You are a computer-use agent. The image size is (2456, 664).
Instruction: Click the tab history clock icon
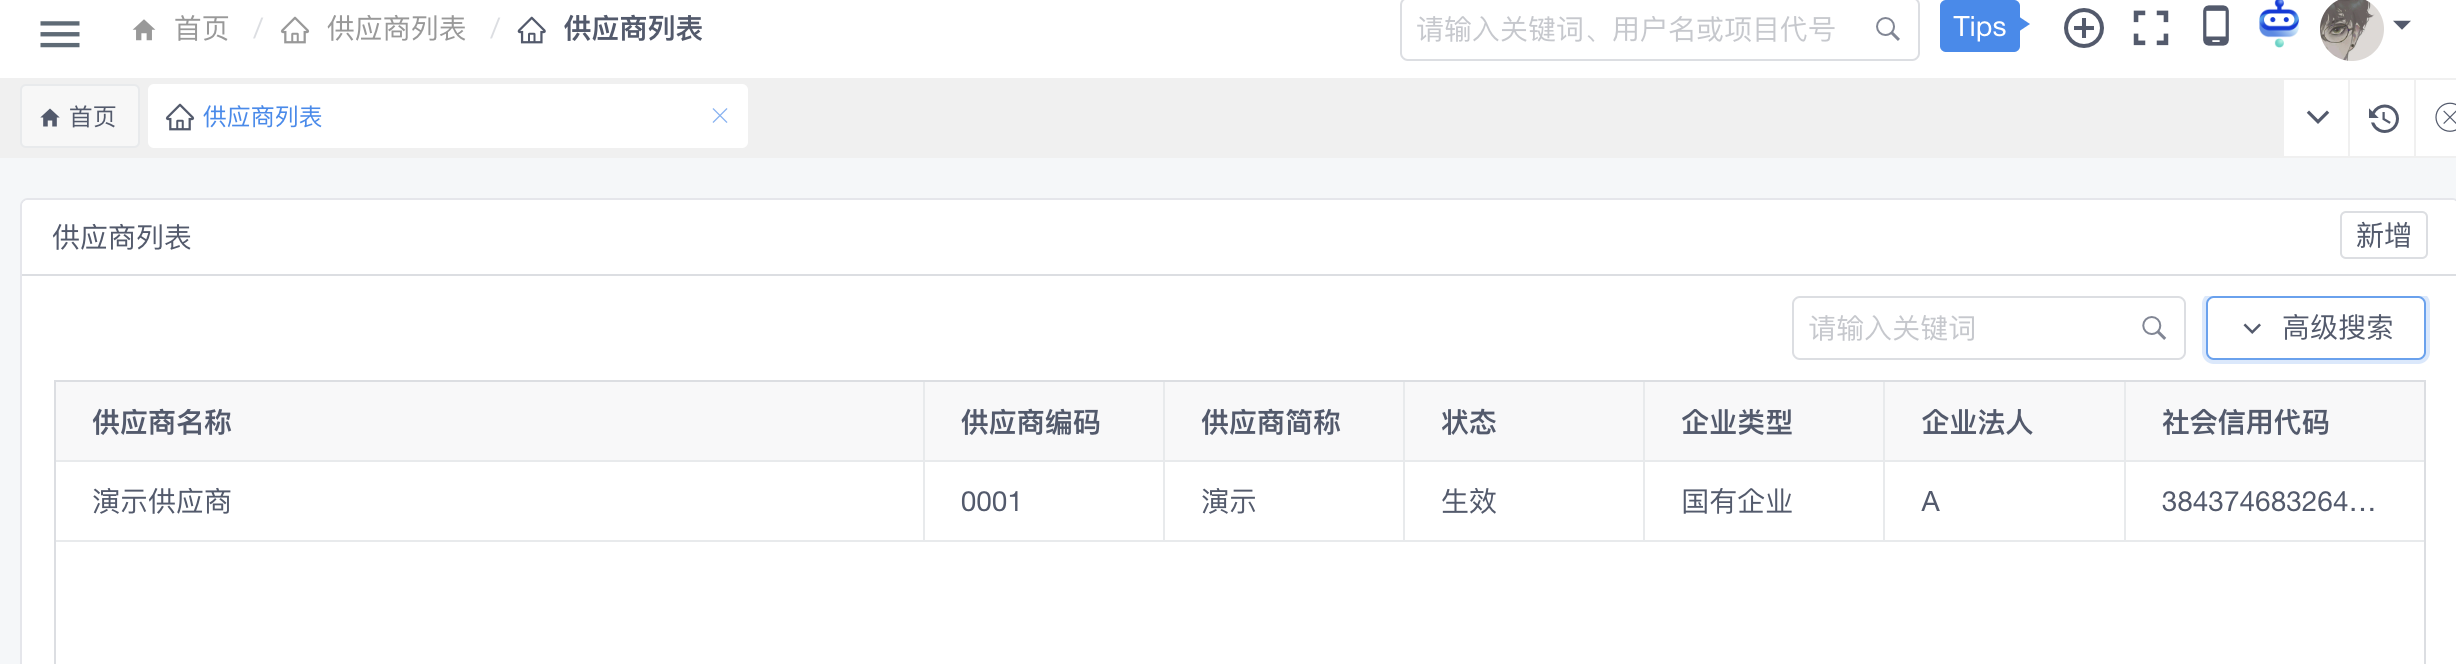(x=2383, y=118)
